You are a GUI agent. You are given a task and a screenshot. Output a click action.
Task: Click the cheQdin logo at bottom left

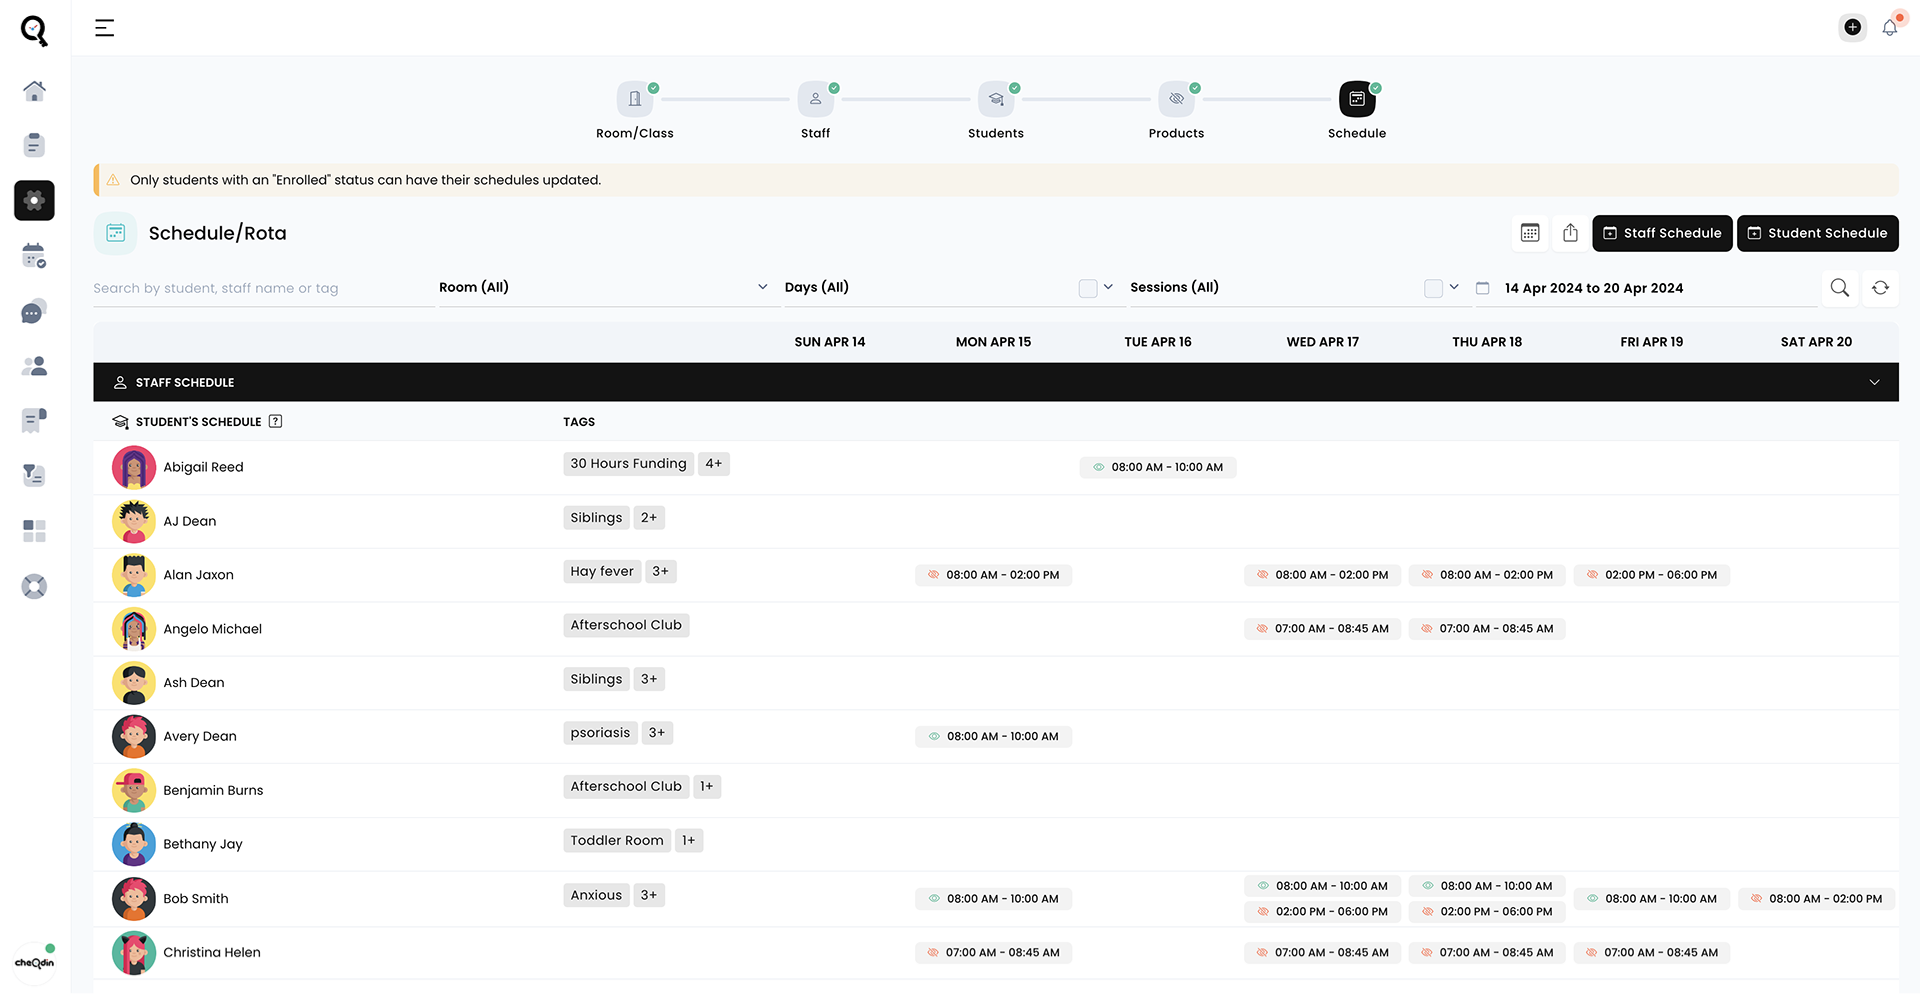click(x=34, y=962)
